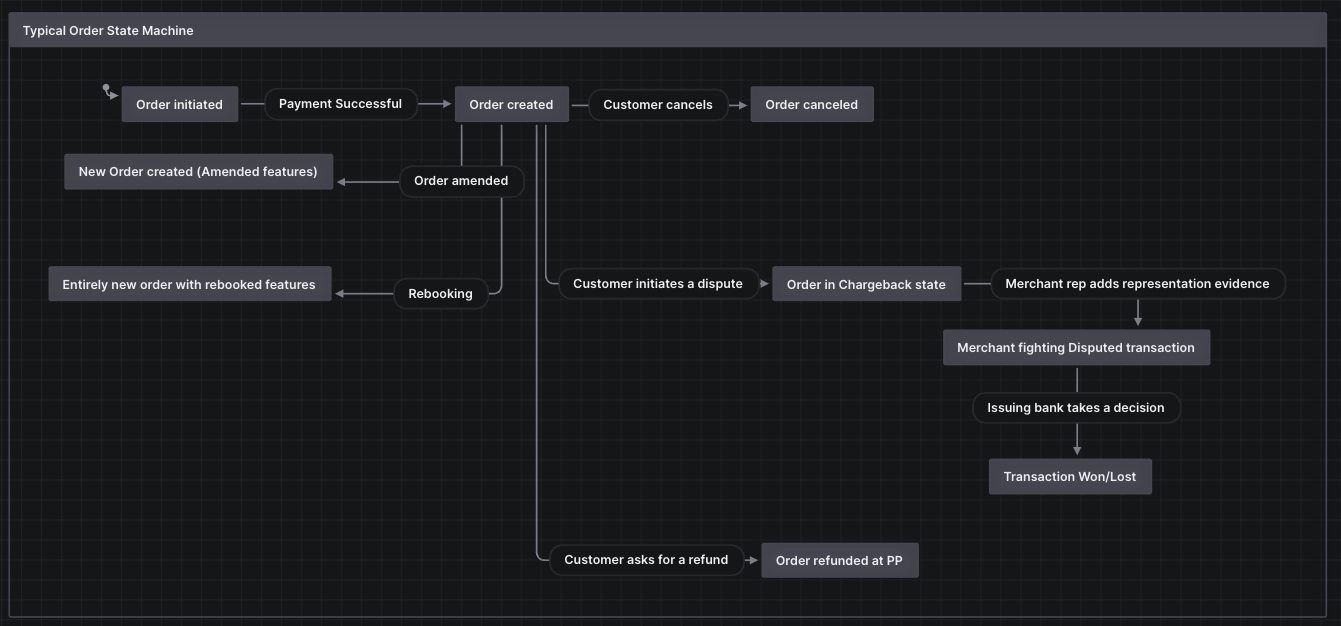Screen dimensions: 1341x626
Task: Select Entirely new order with rebooked features node
Action: (190, 284)
